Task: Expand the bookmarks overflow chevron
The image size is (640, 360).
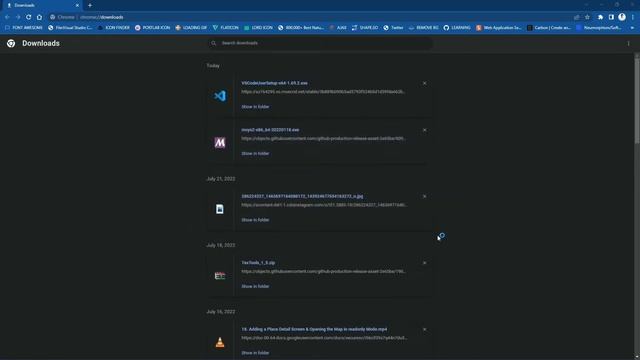Action: click(632, 28)
